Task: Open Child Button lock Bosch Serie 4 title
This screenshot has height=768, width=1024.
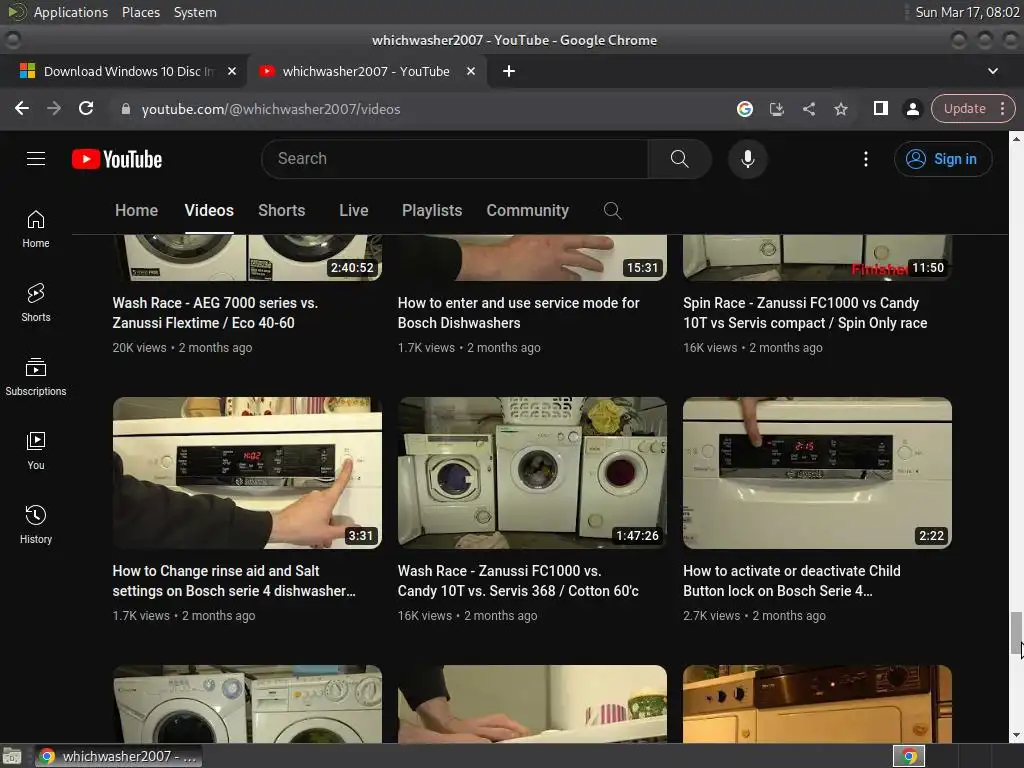Action: click(x=792, y=581)
